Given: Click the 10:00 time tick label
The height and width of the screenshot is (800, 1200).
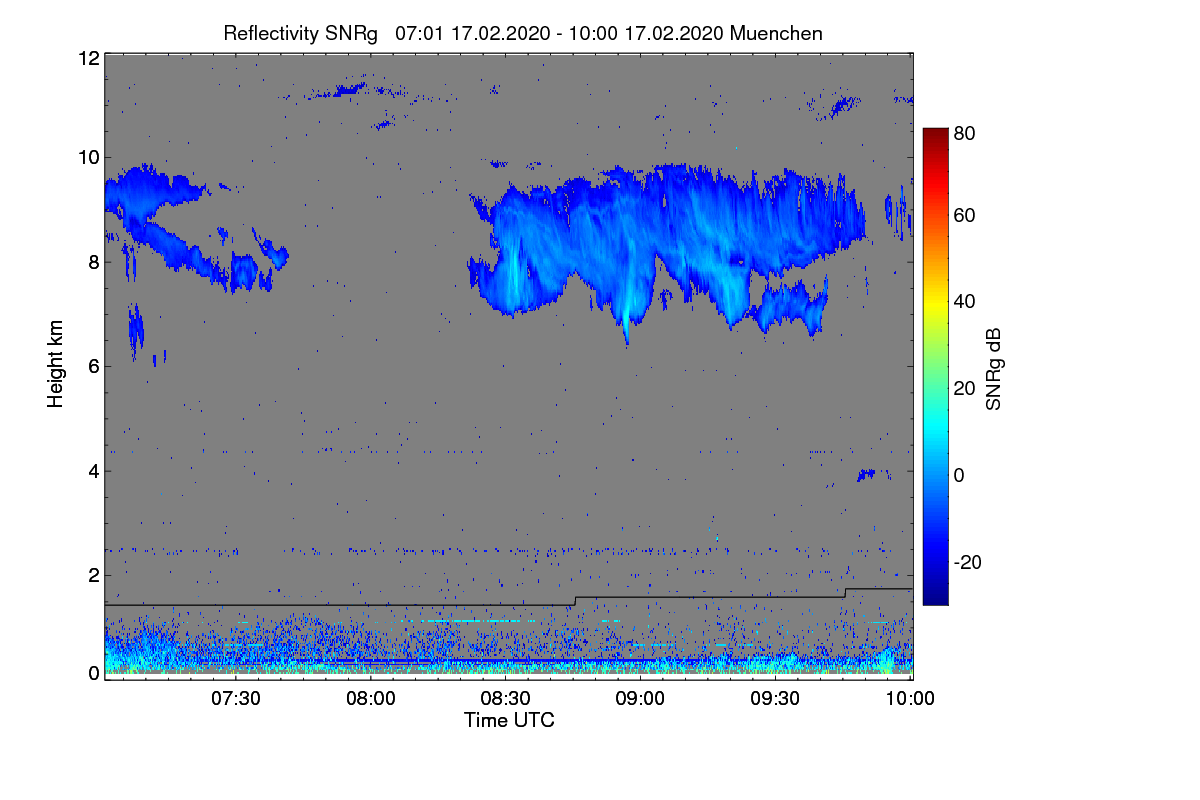Looking at the screenshot, I should click(910, 698).
